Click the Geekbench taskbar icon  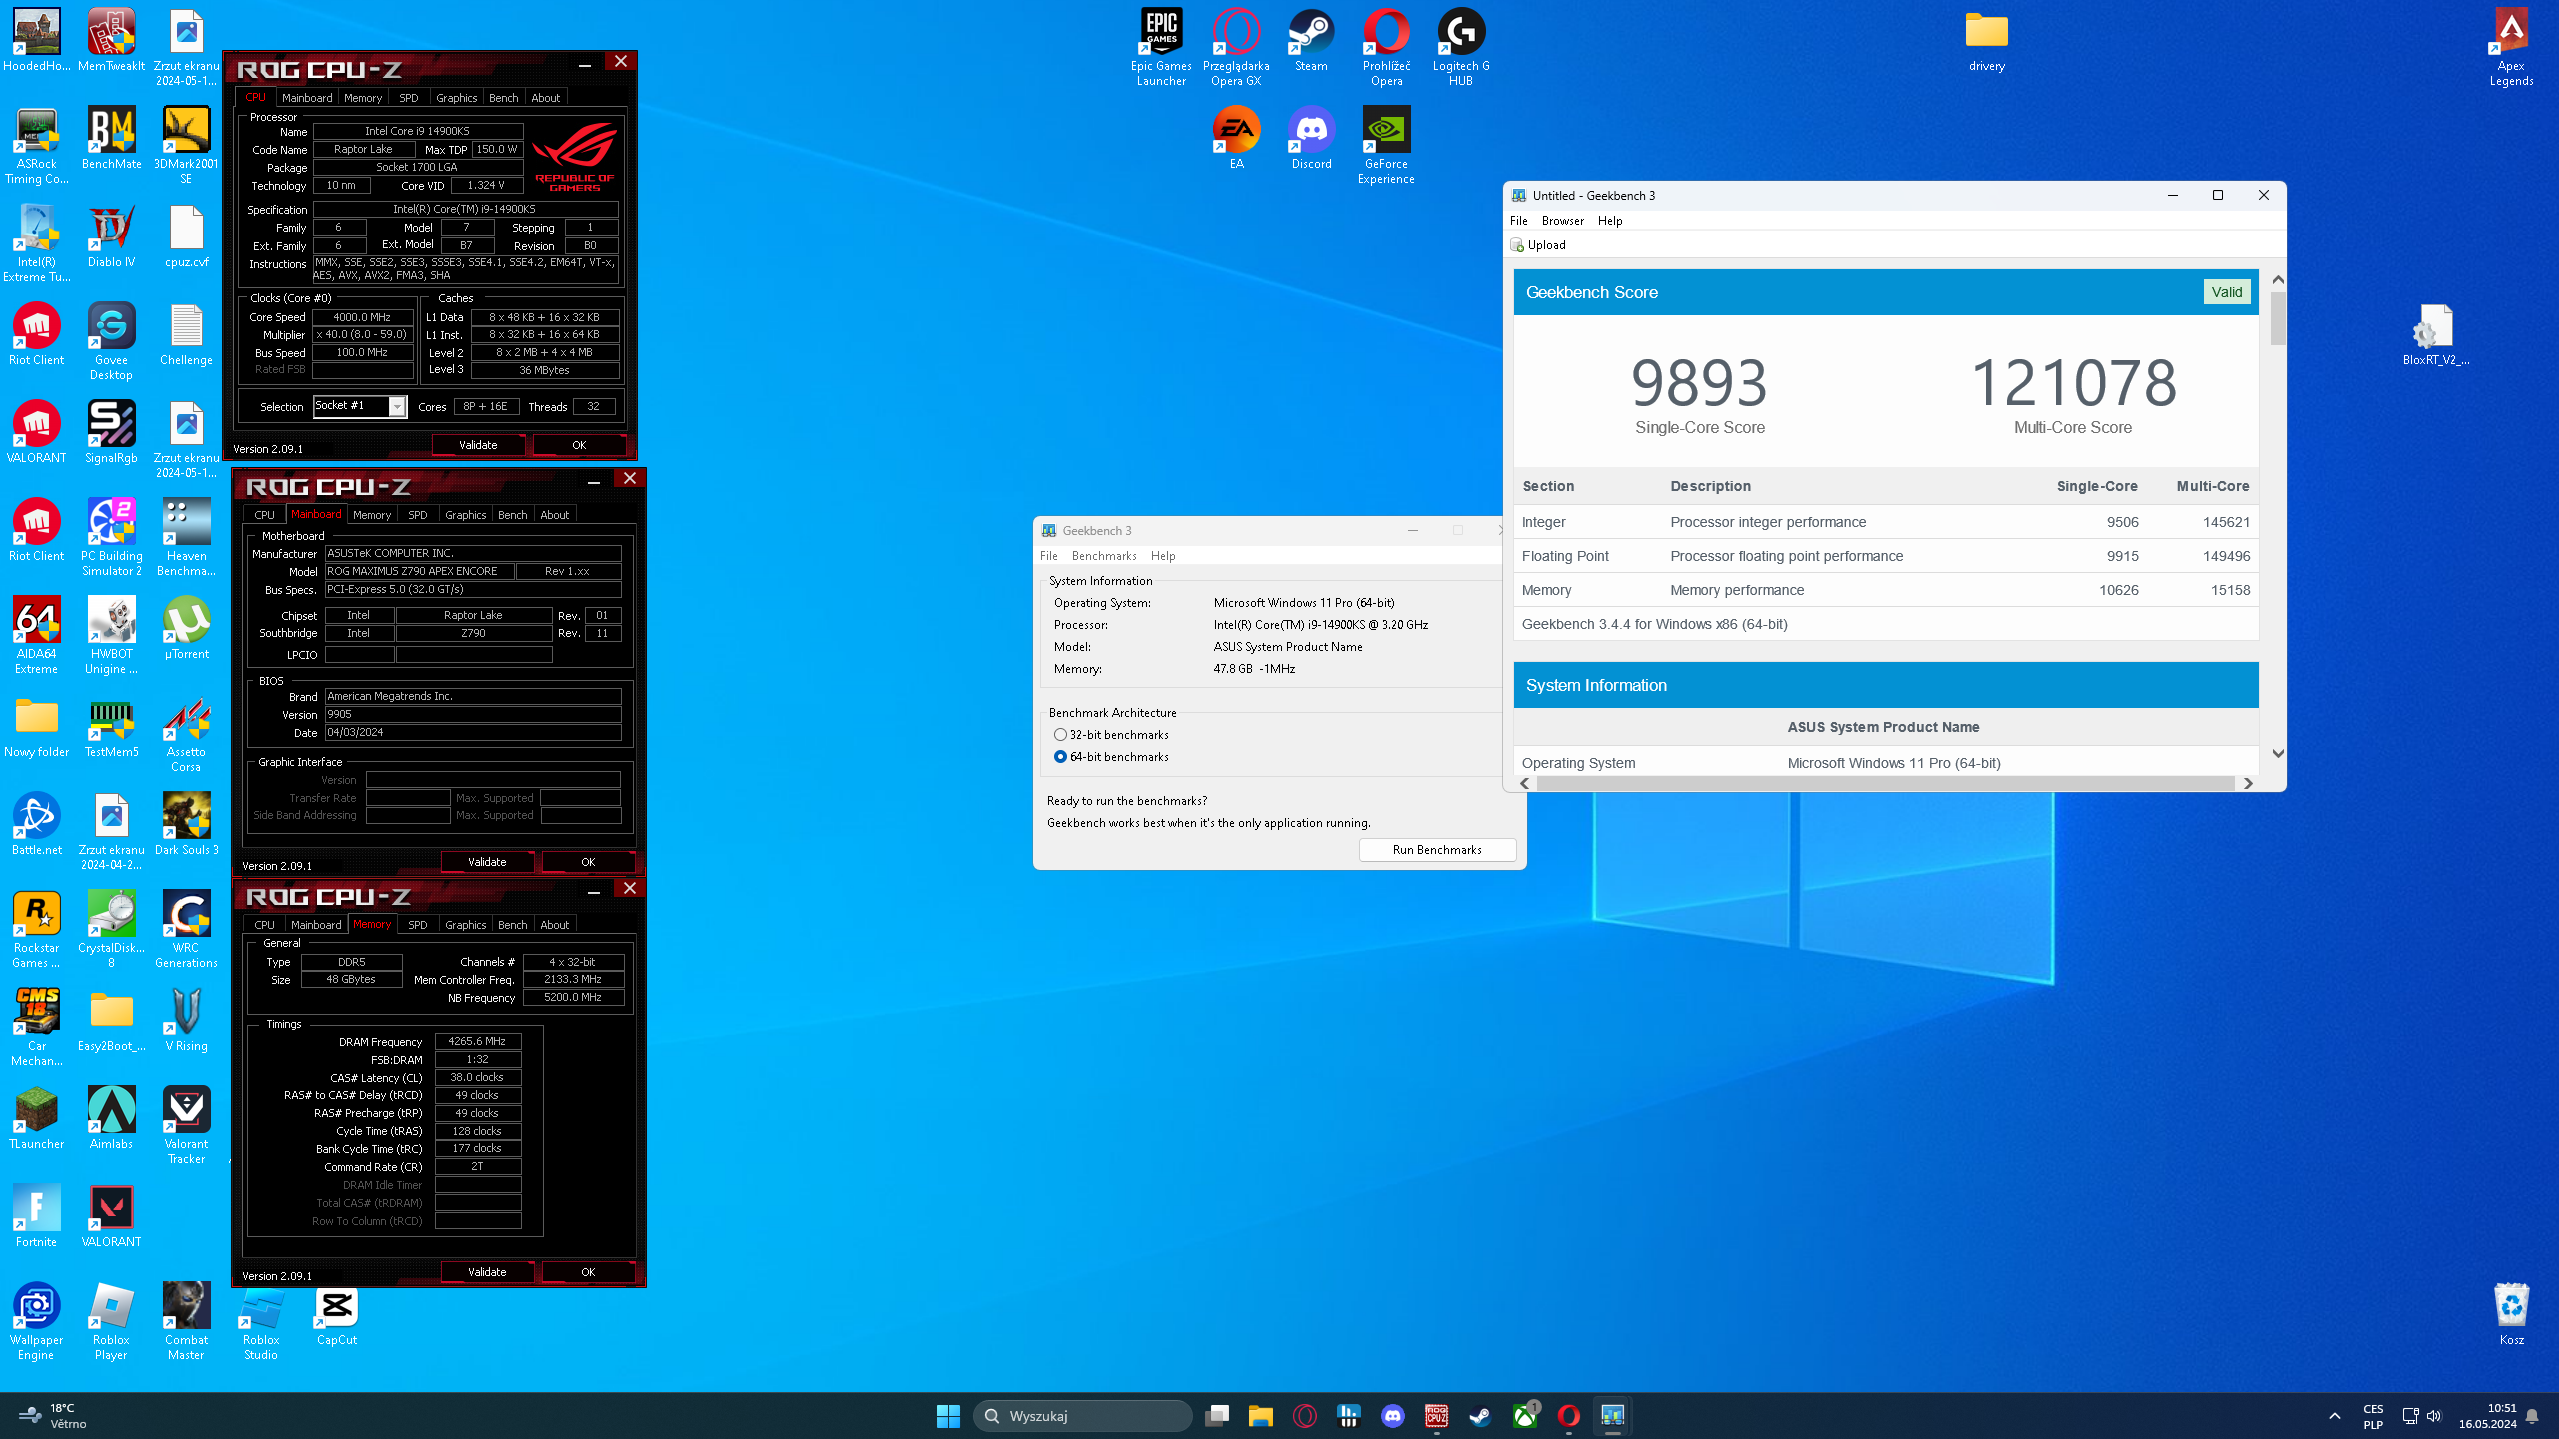pyautogui.click(x=1612, y=1415)
